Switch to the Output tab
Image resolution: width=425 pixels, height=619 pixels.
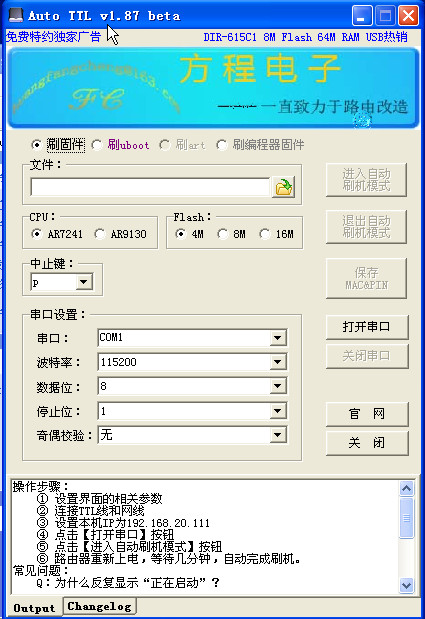[34, 608]
